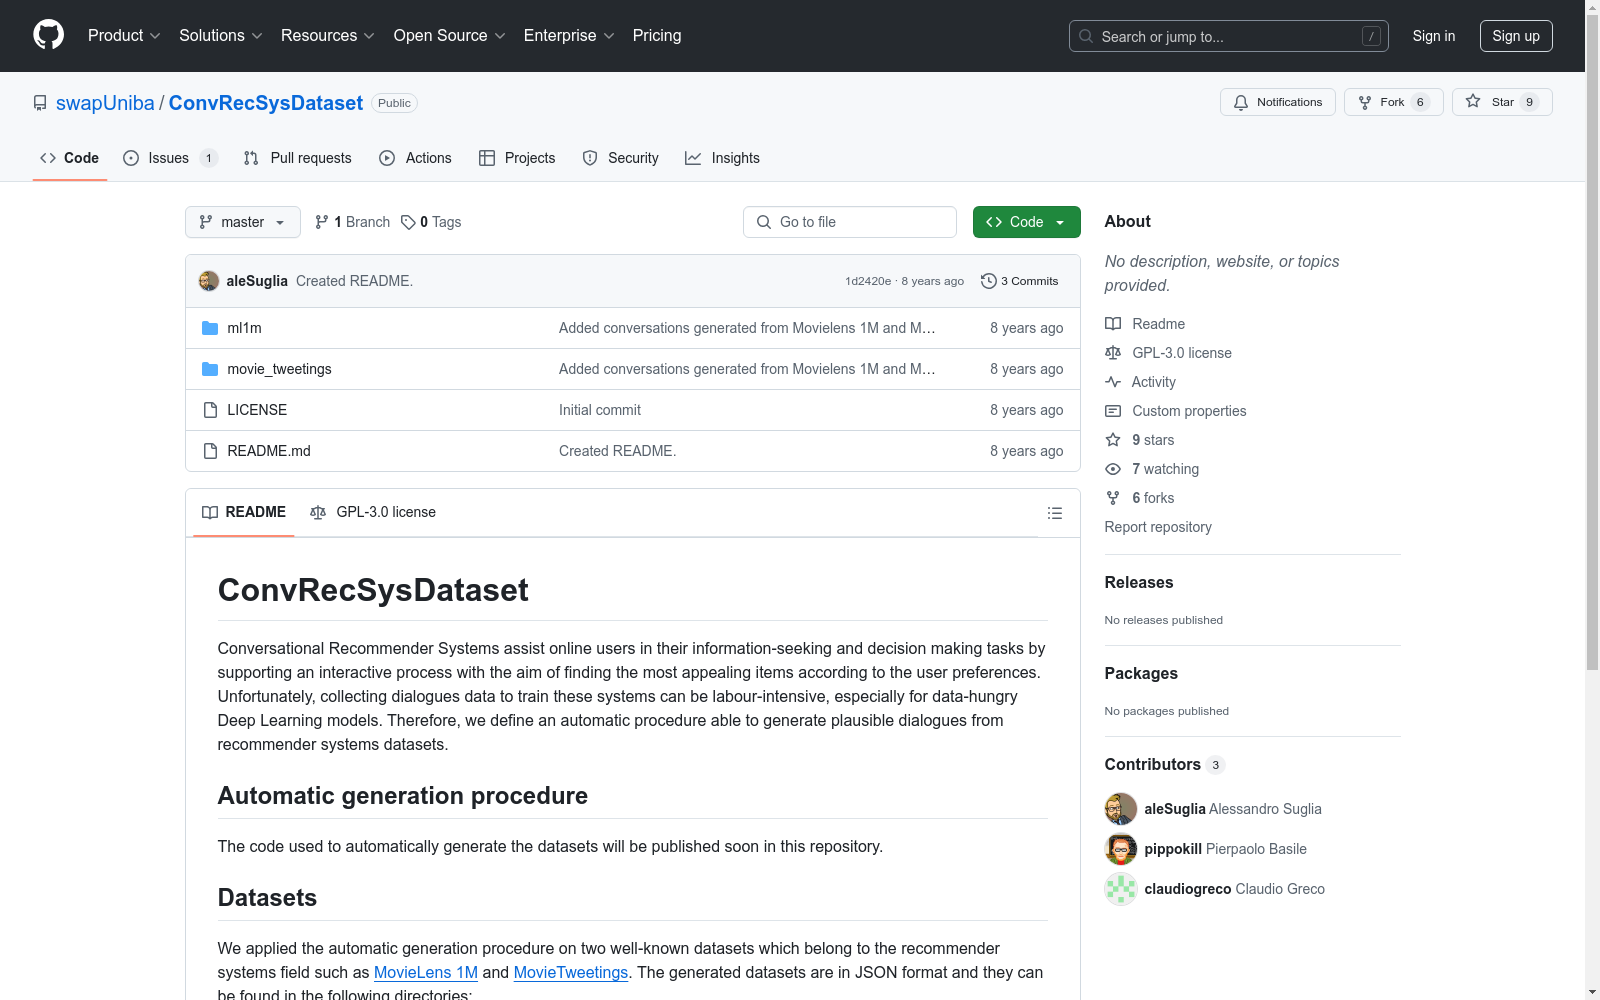Select the README tab
Image resolution: width=1600 pixels, height=1000 pixels.
[x=244, y=512]
